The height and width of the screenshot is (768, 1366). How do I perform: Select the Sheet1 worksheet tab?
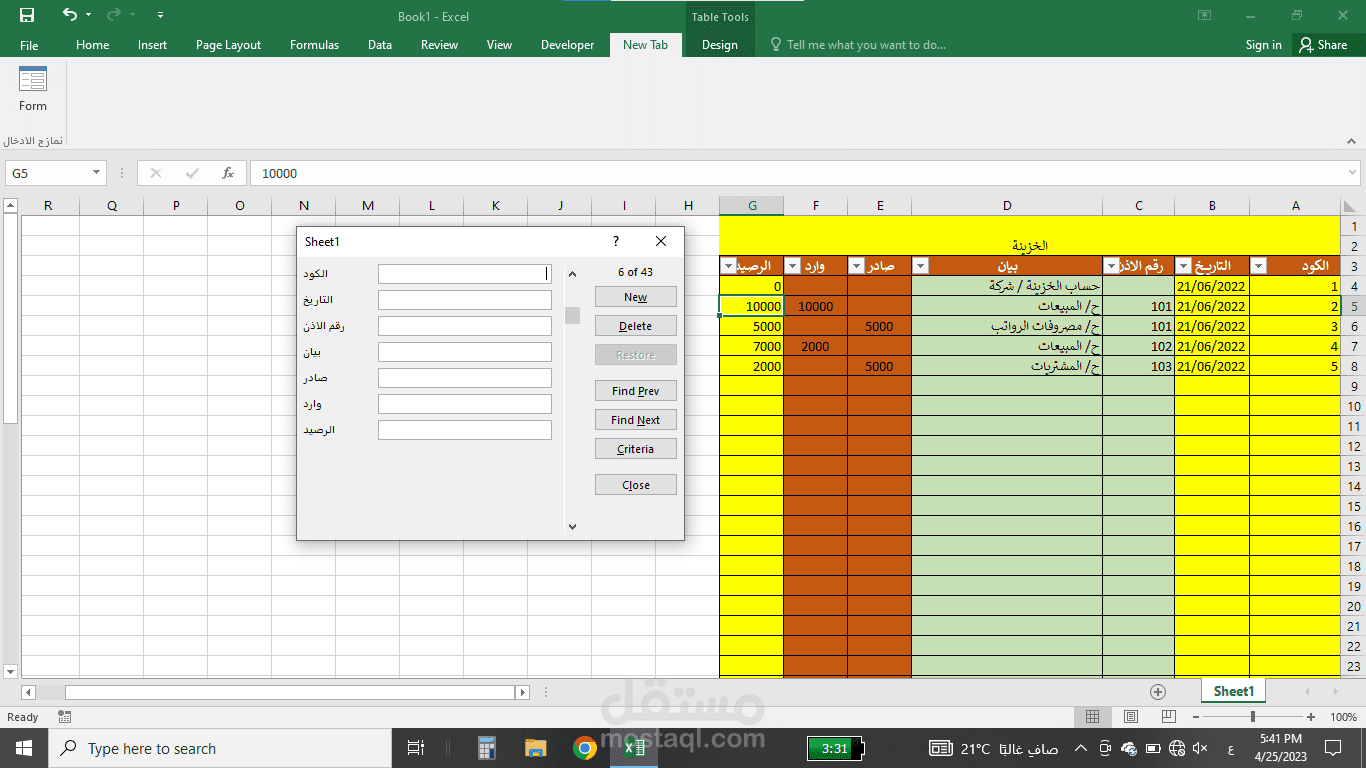click(1233, 691)
